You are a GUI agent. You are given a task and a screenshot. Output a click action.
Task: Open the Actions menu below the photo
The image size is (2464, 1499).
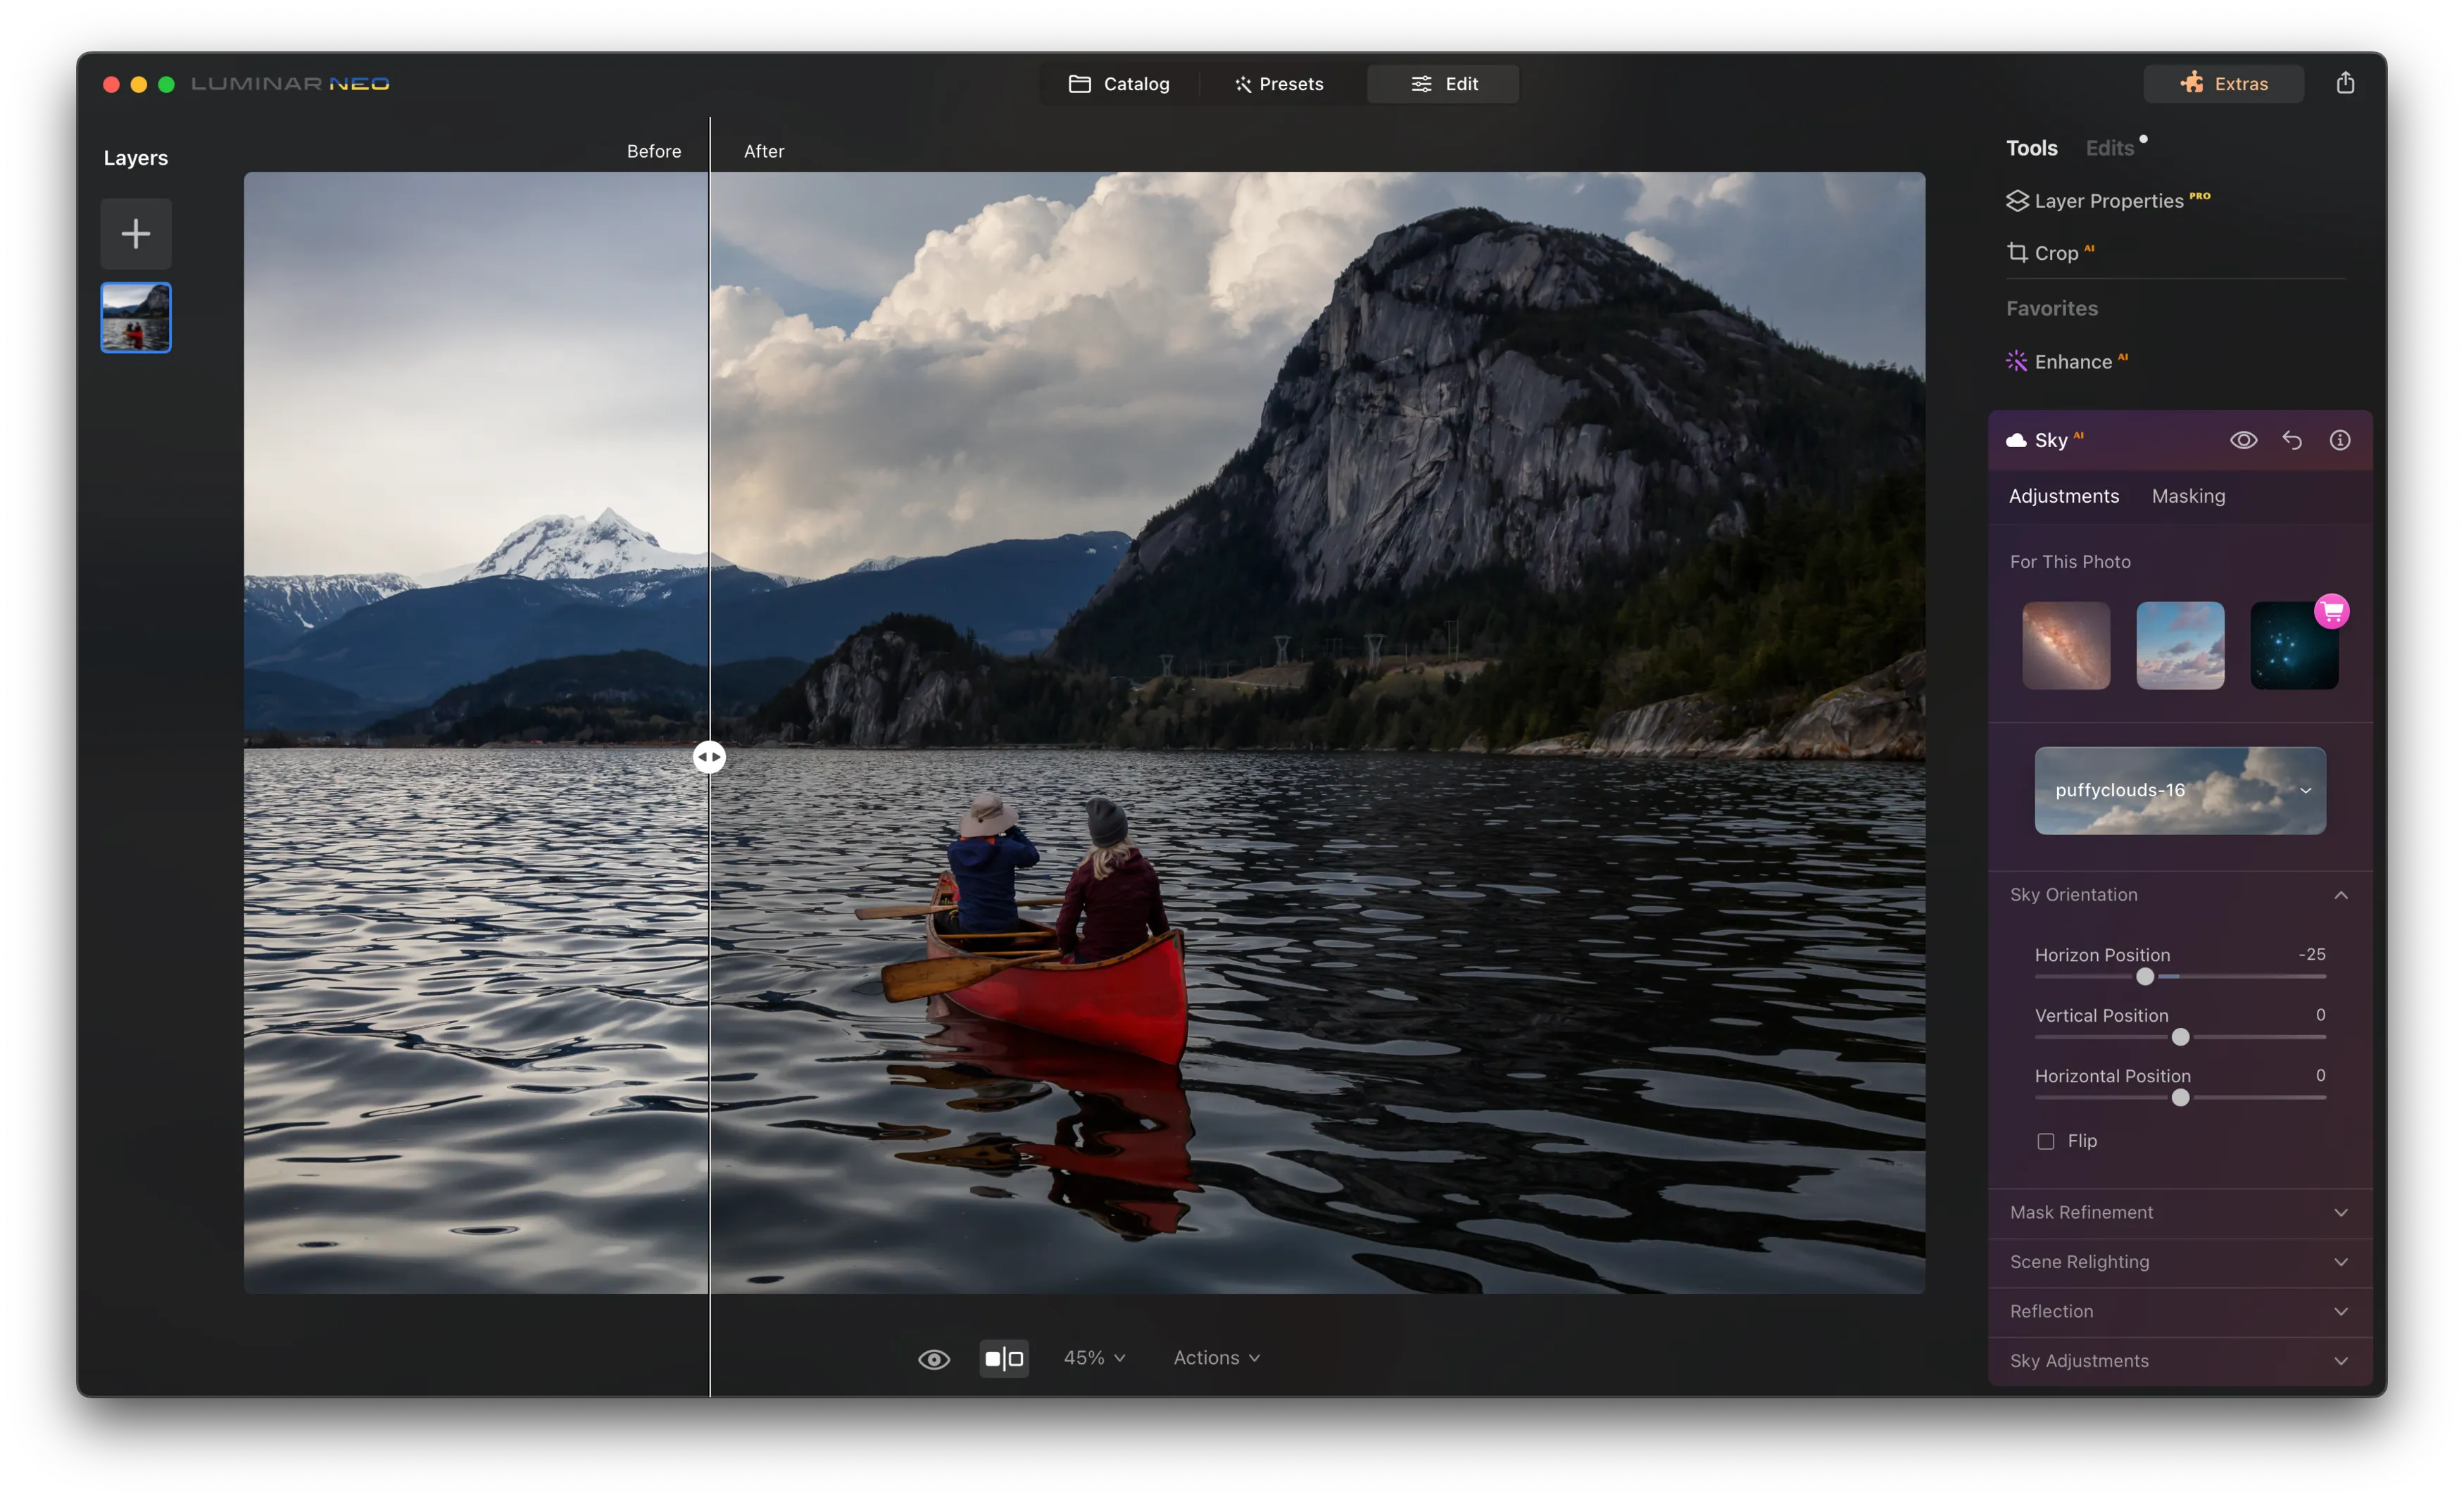point(1216,1358)
